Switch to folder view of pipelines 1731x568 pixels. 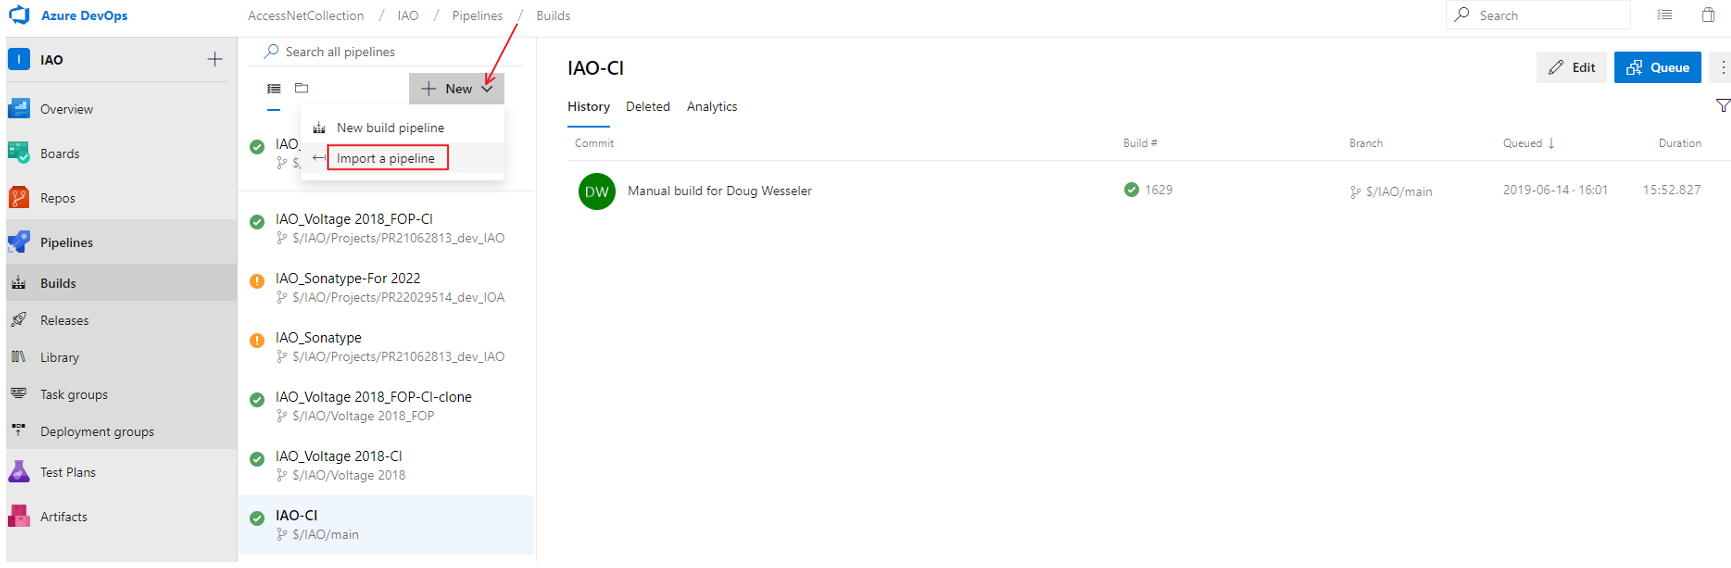(302, 88)
